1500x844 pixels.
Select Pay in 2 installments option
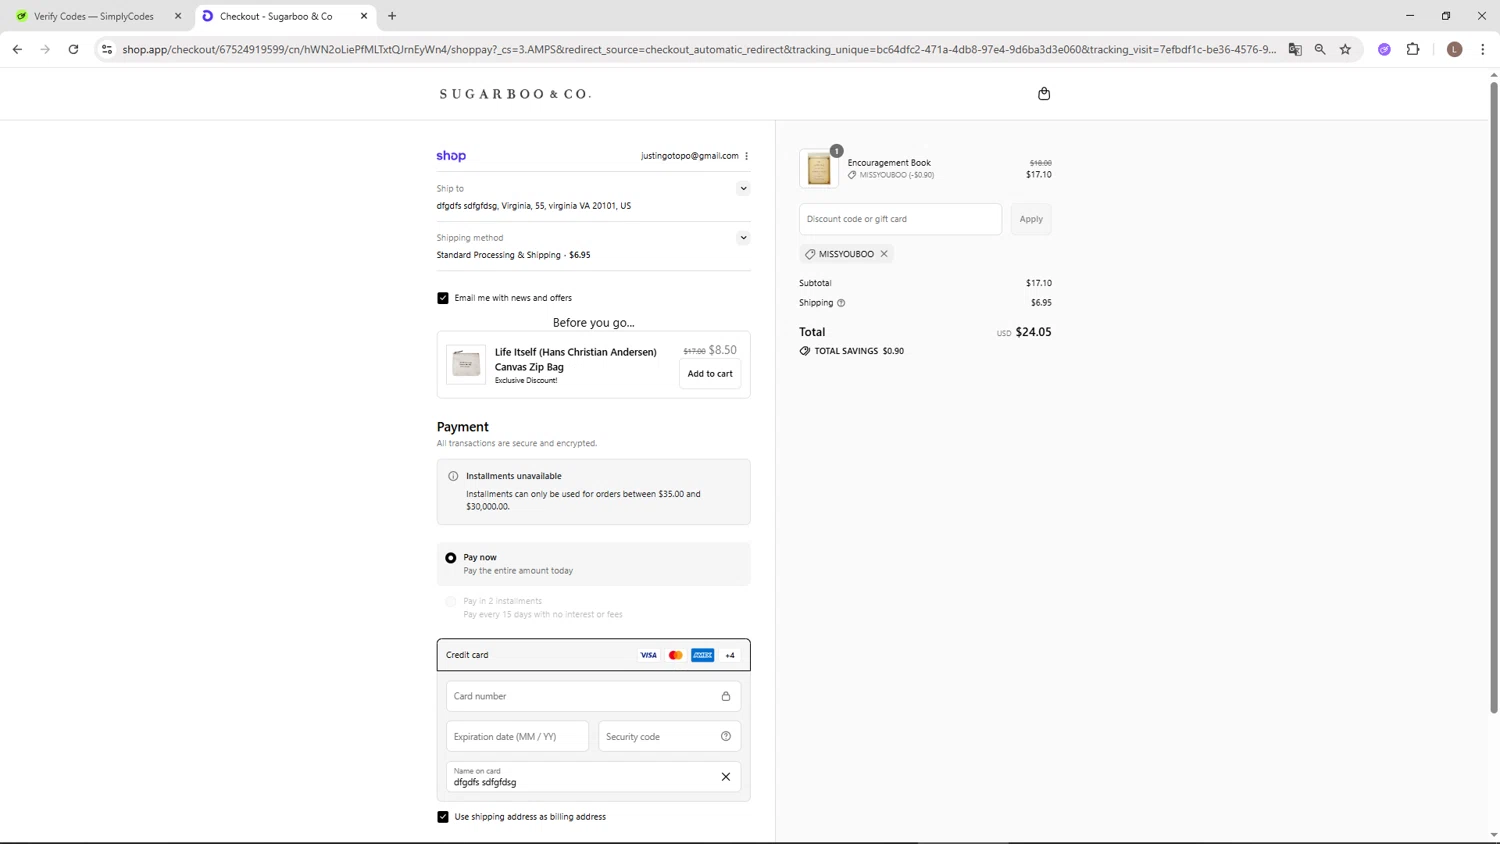point(451,602)
